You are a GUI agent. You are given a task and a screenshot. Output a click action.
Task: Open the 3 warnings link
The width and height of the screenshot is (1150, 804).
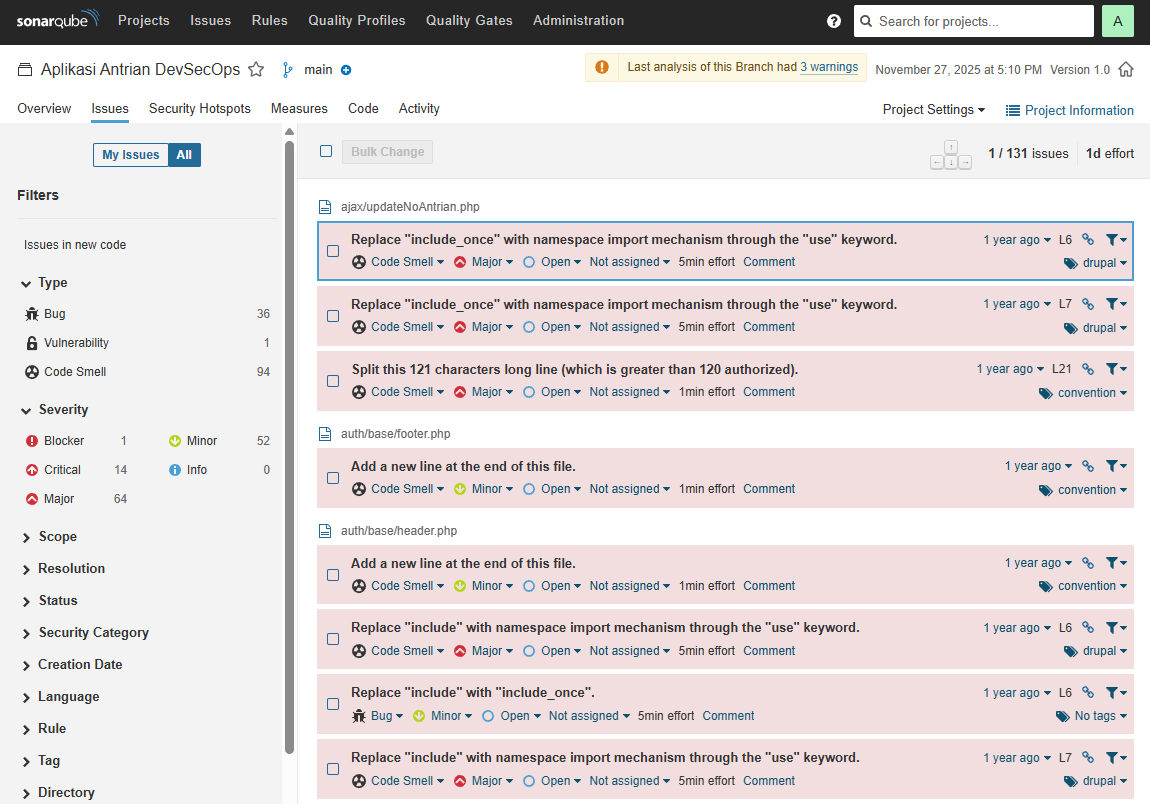pyautogui.click(x=828, y=67)
